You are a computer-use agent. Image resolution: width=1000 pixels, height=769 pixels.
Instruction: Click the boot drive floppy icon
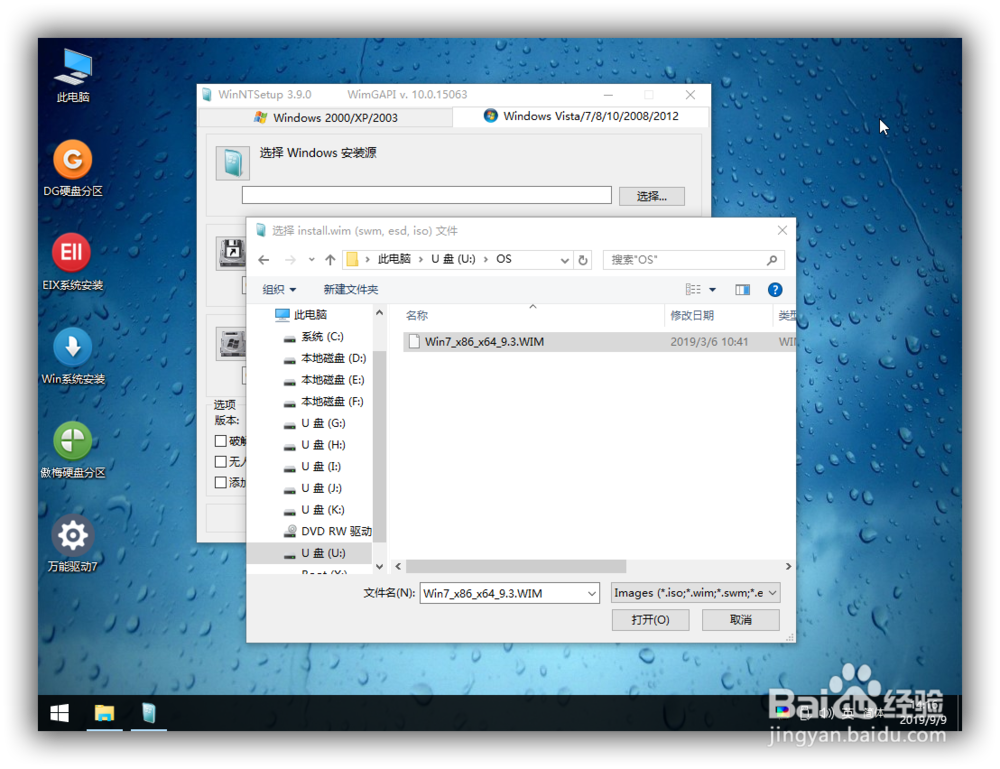click(x=231, y=253)
